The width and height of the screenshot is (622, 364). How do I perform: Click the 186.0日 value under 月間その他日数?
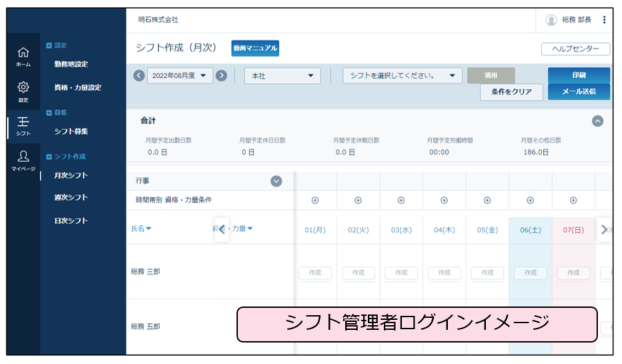(536, 152)
